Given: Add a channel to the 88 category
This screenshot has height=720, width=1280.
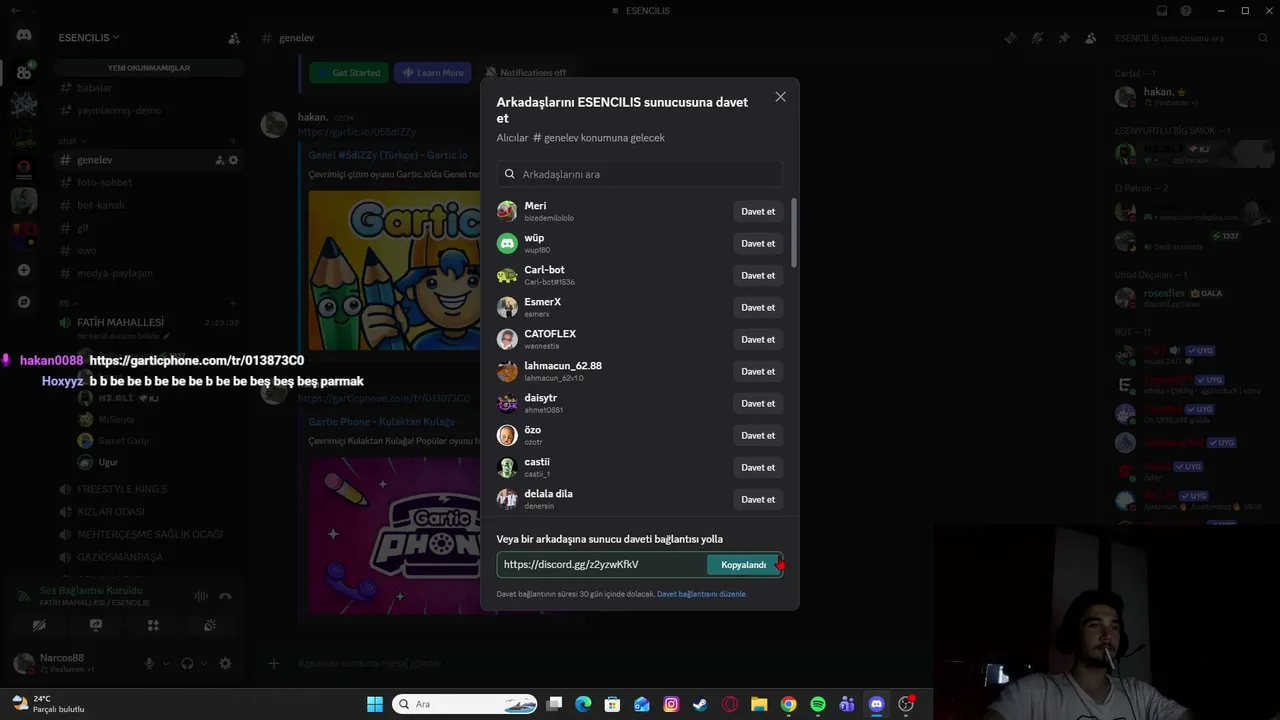Looking at the screenshot, I should click(233, 303).
